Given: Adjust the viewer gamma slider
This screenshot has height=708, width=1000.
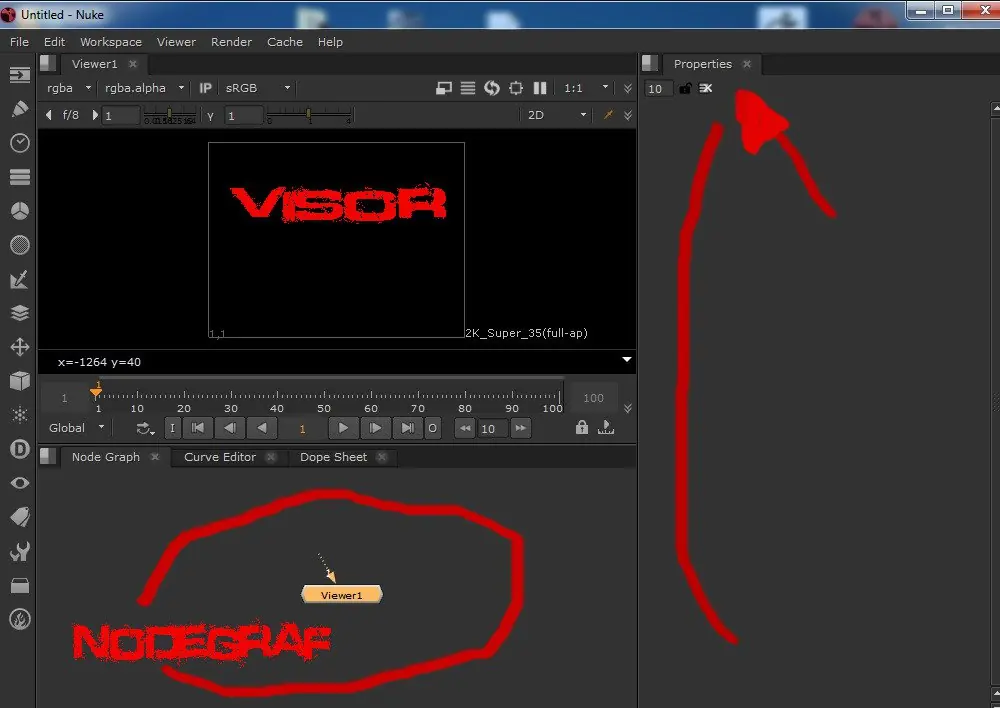Looking at the screenshot, I should 309,115.
